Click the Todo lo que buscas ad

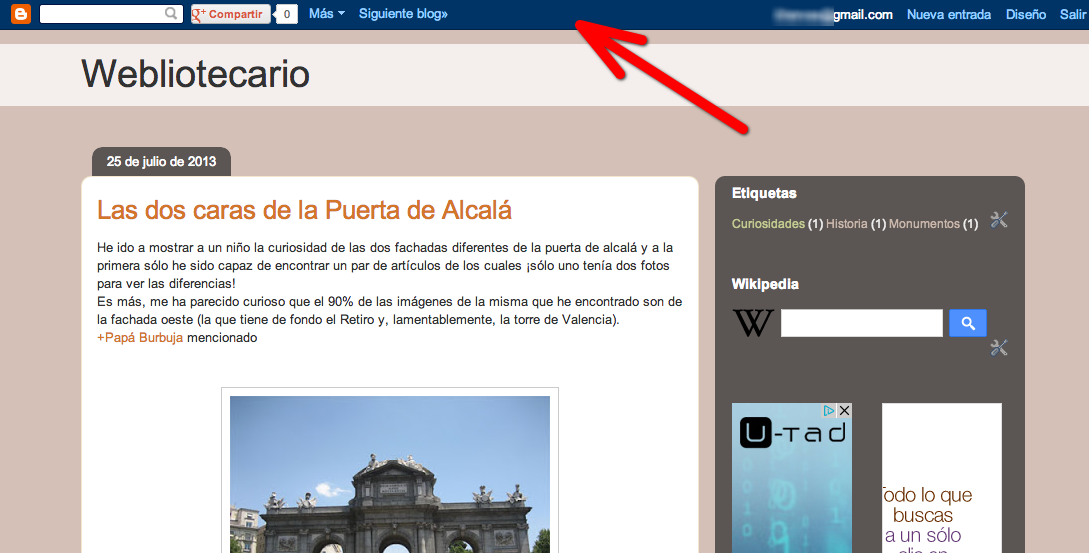click(942, 479)
